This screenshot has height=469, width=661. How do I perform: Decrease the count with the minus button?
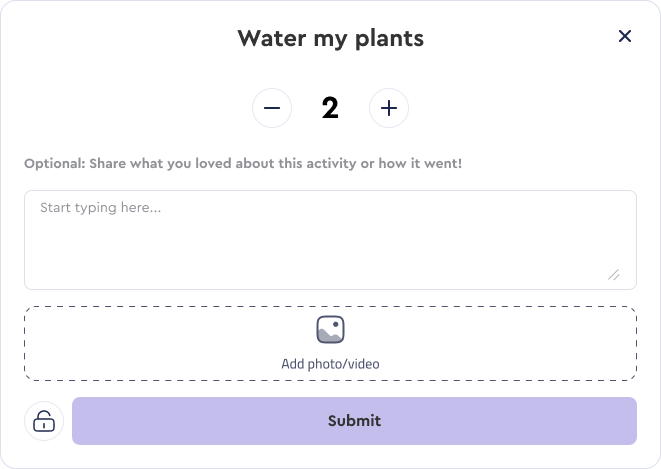click(272, 108)
